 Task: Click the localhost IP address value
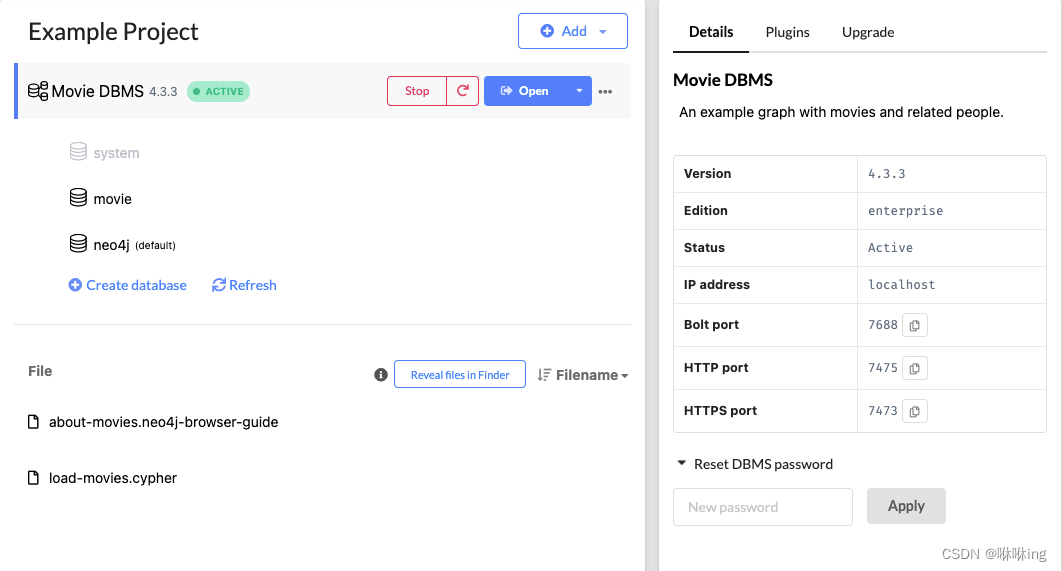pos(901,284)
